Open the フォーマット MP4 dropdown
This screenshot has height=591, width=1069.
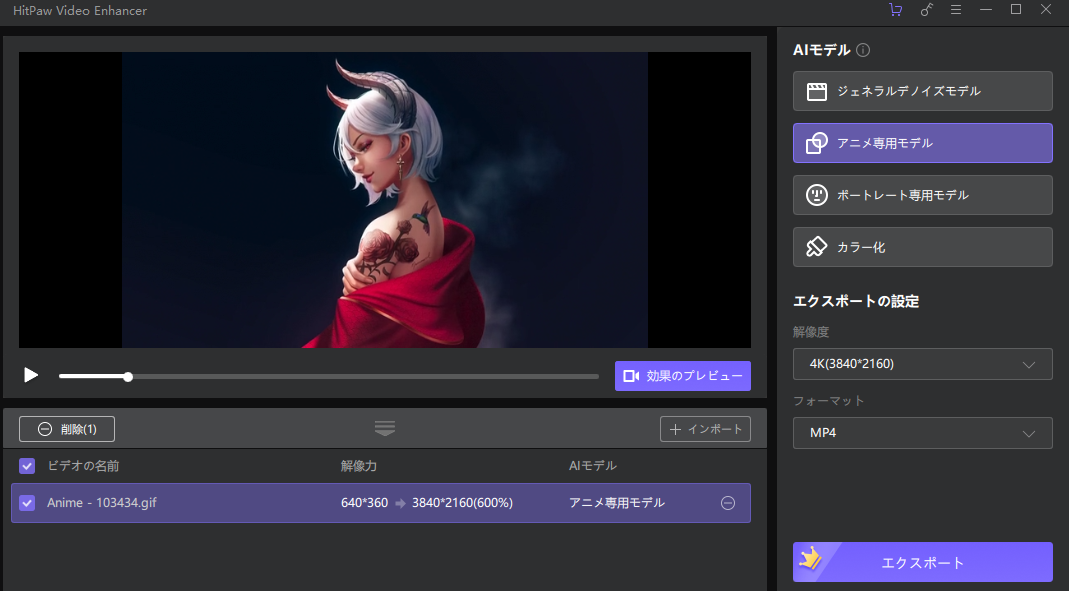click(x=922, y=433)
